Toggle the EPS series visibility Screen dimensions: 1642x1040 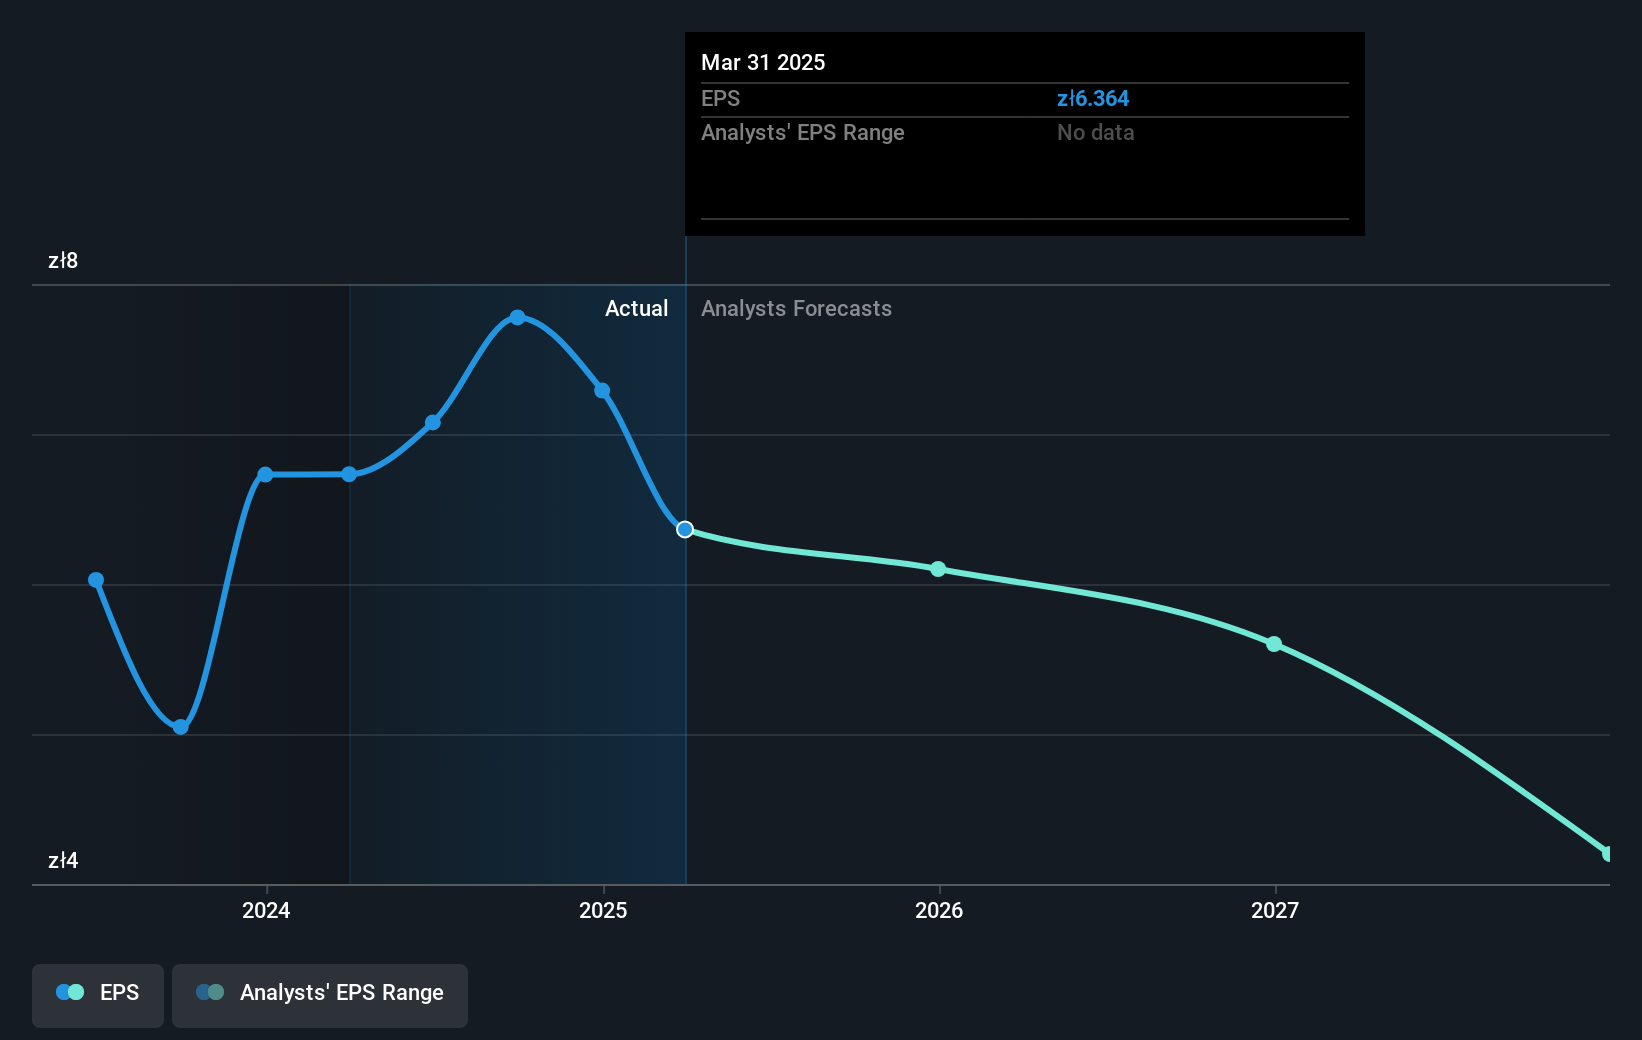coord(97,995)
